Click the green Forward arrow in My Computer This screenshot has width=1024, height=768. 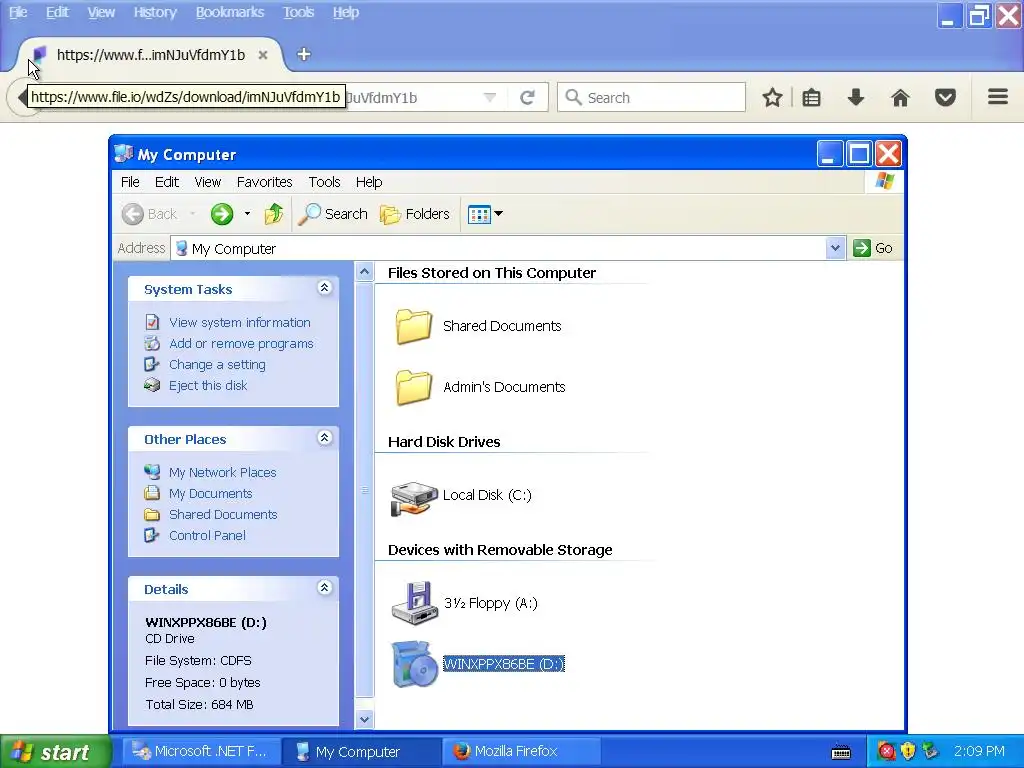click(222, 214)
